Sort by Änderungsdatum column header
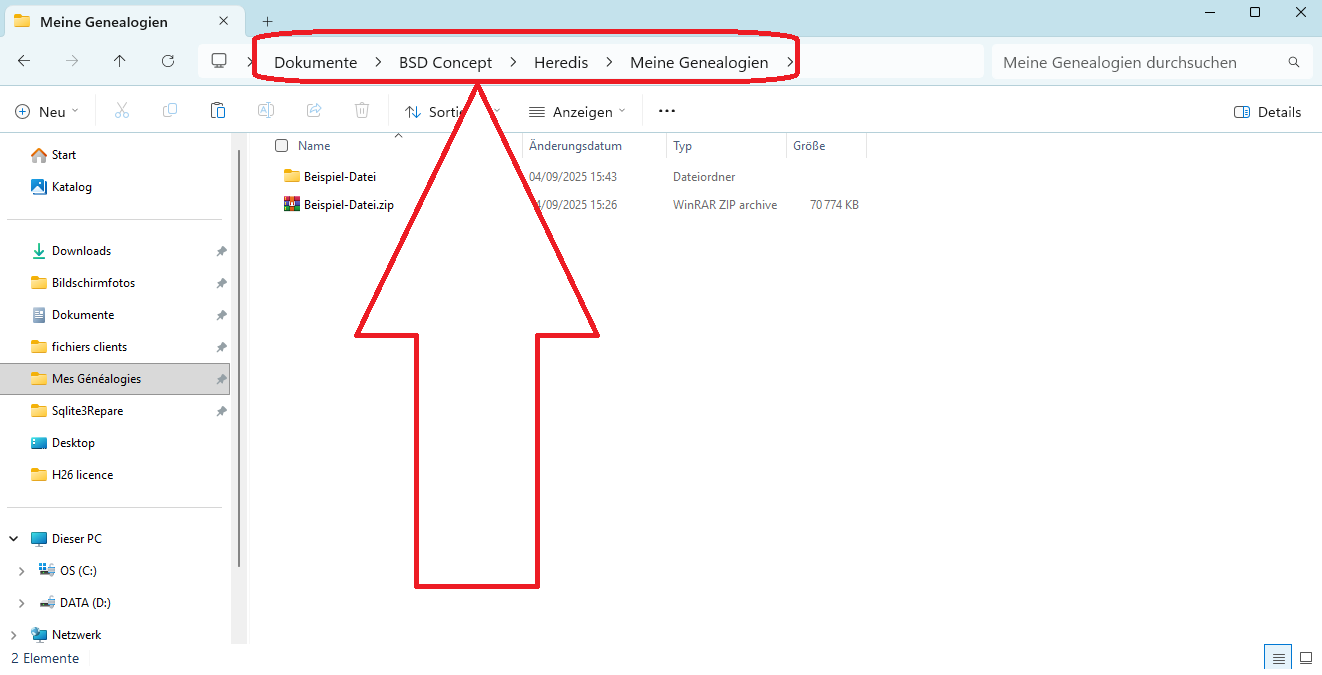 [575, 146]
